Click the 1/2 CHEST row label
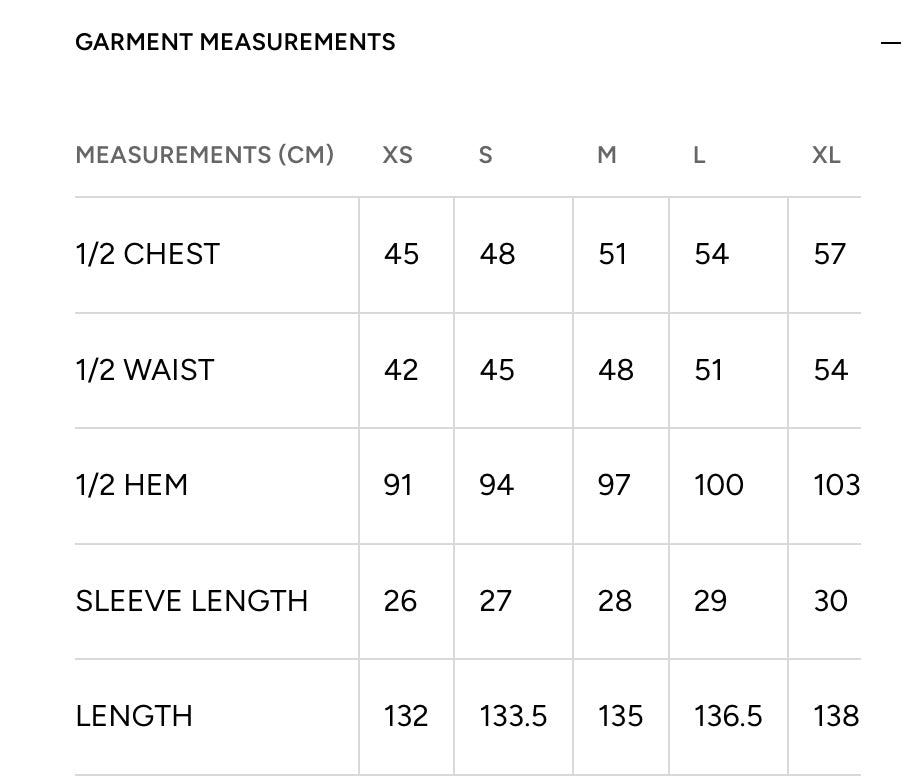The height and width of the screenshot is (781, 923). pyautogui.click(x=148, y=254)
